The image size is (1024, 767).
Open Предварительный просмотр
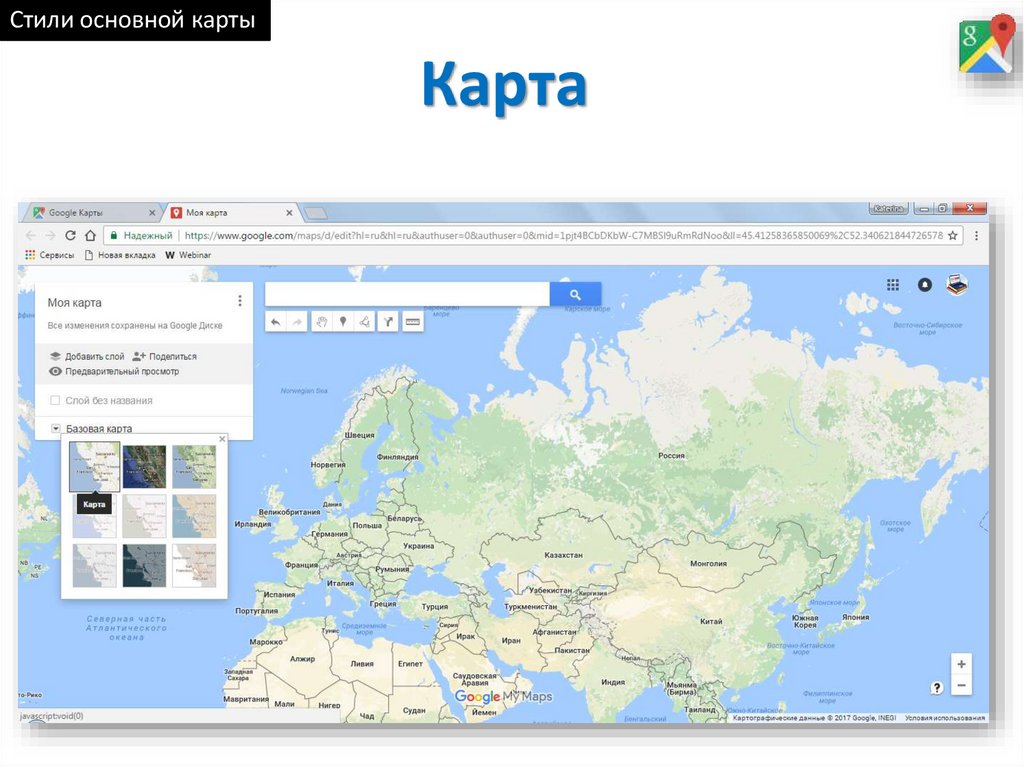coord(114,372)
